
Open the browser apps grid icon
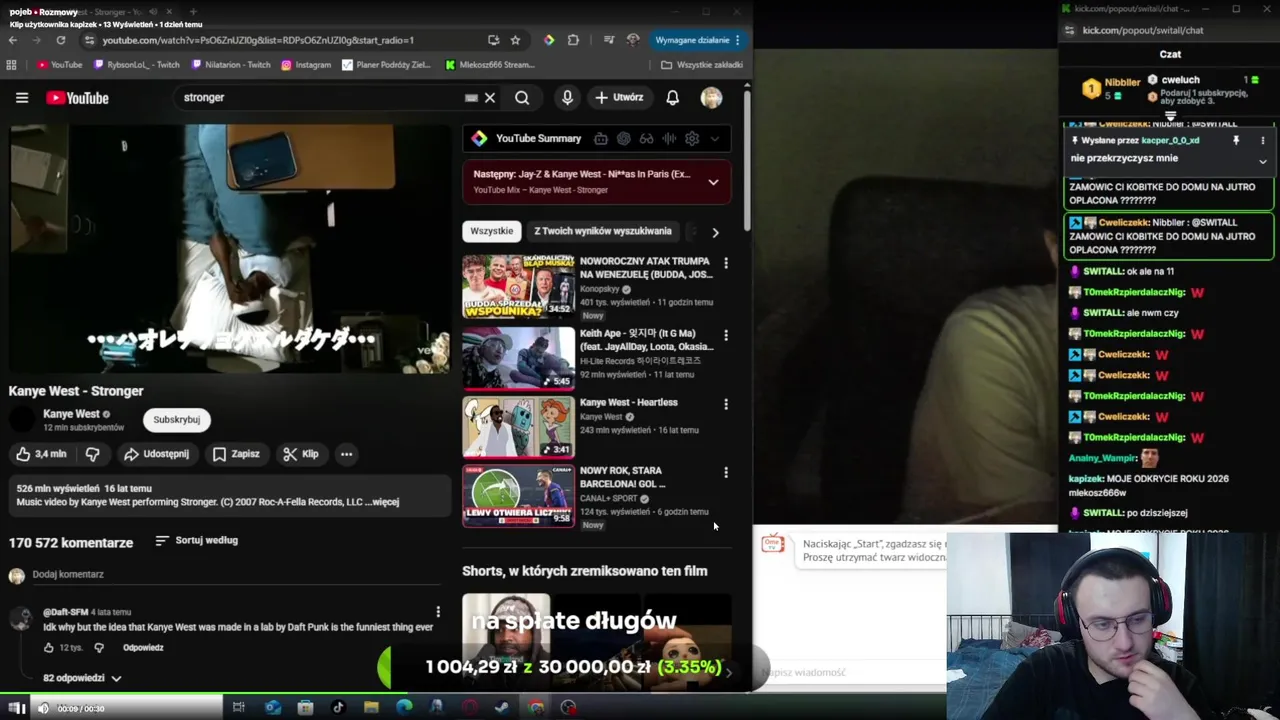11,65
